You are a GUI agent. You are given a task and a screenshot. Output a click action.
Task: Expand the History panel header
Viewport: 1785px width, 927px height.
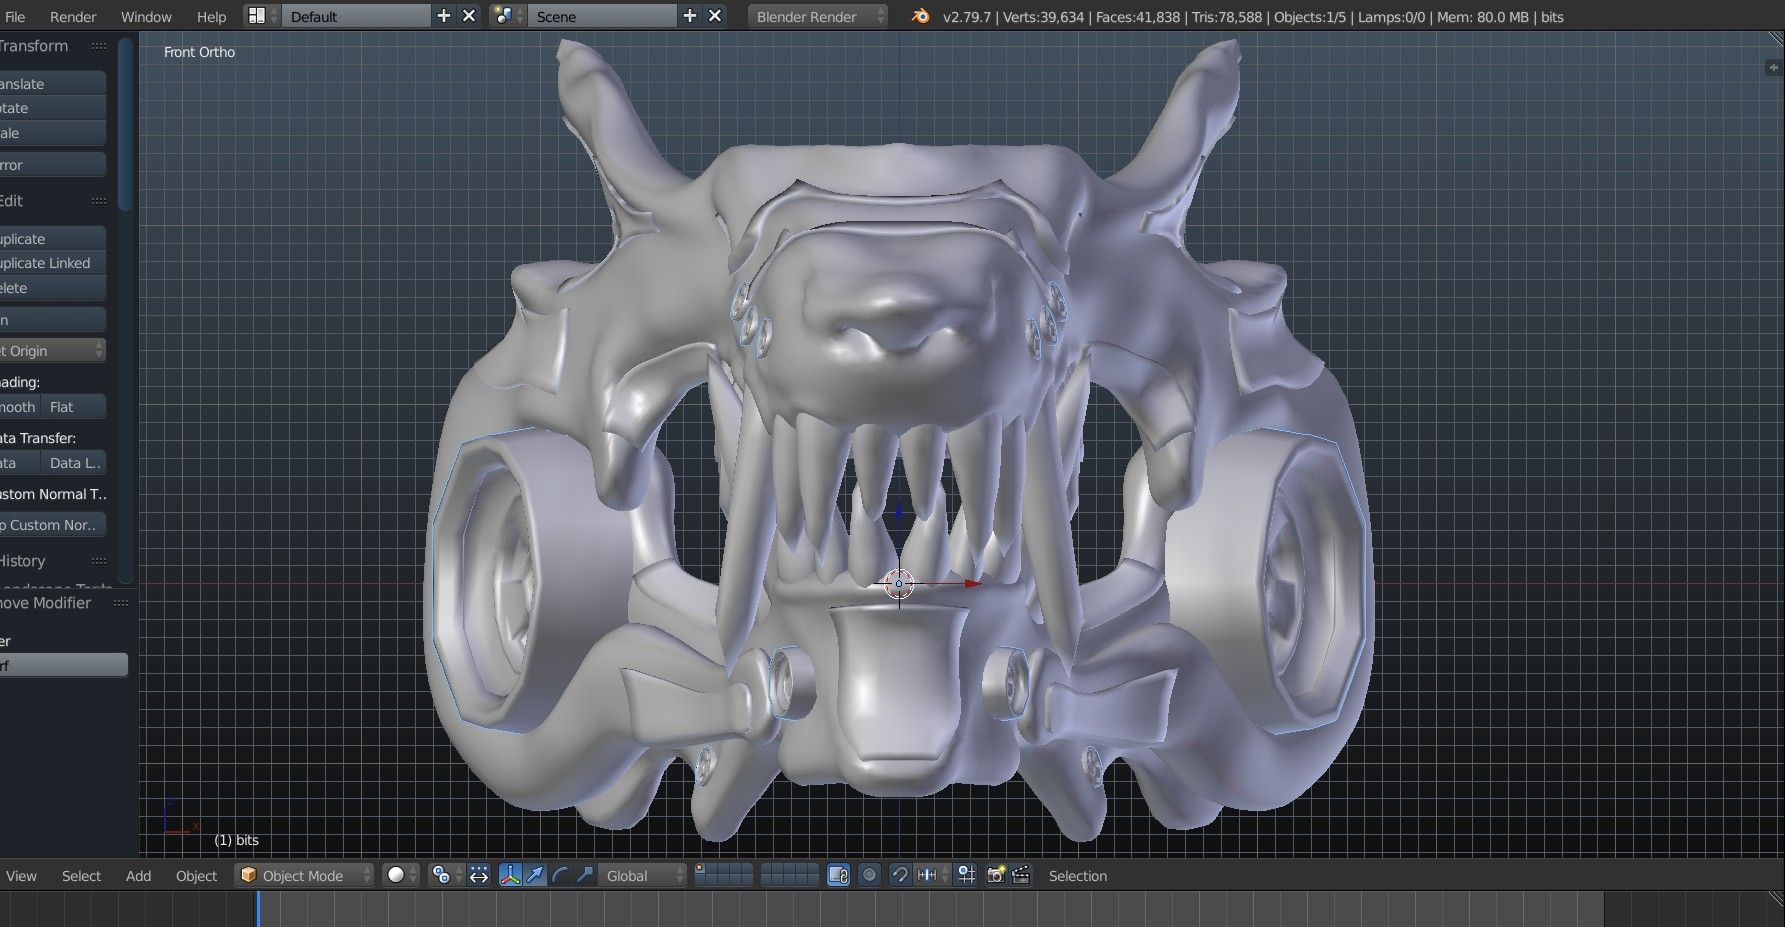[53, 561]
